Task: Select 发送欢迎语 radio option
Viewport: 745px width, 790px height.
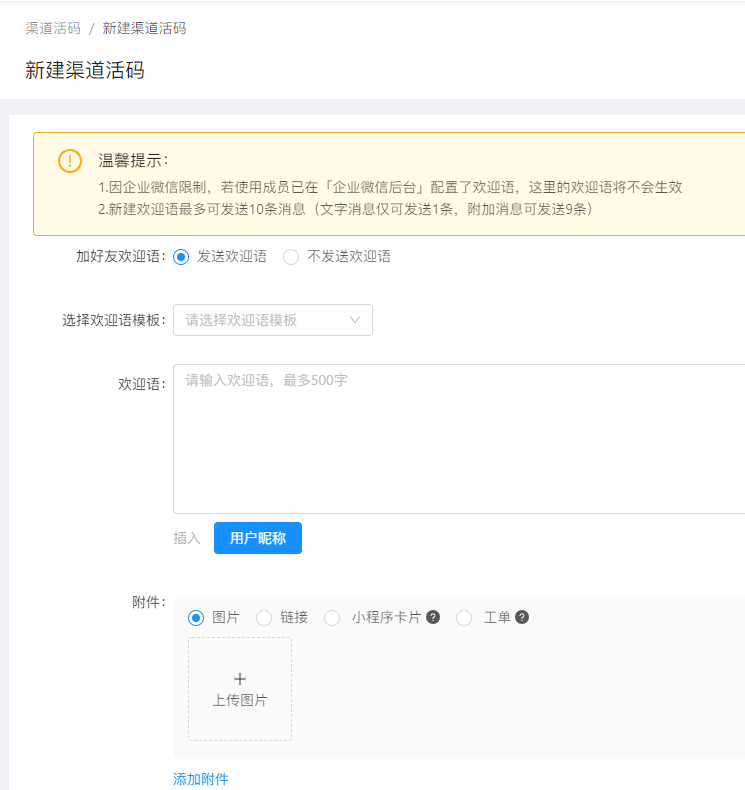Action: click(181, 257)
